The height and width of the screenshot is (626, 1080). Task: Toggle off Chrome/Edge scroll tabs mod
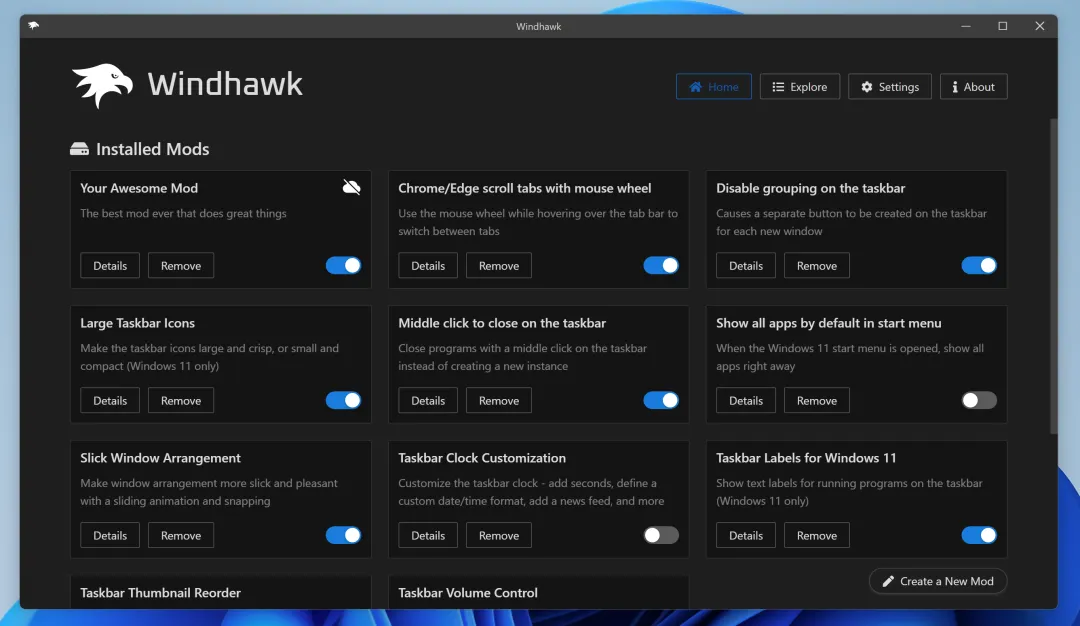(x=661, y=265)
